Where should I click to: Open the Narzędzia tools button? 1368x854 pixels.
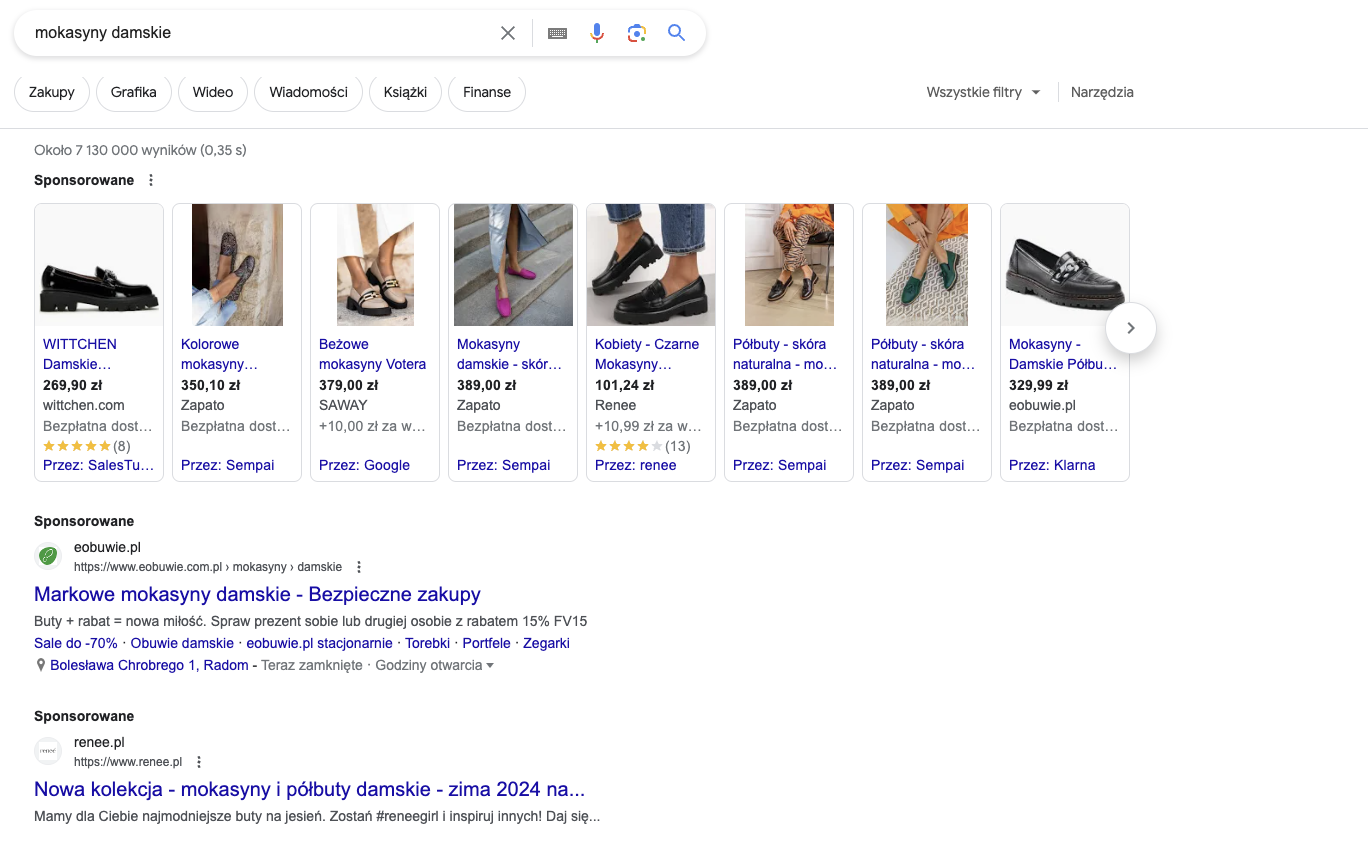click(x=1102, y=92)
